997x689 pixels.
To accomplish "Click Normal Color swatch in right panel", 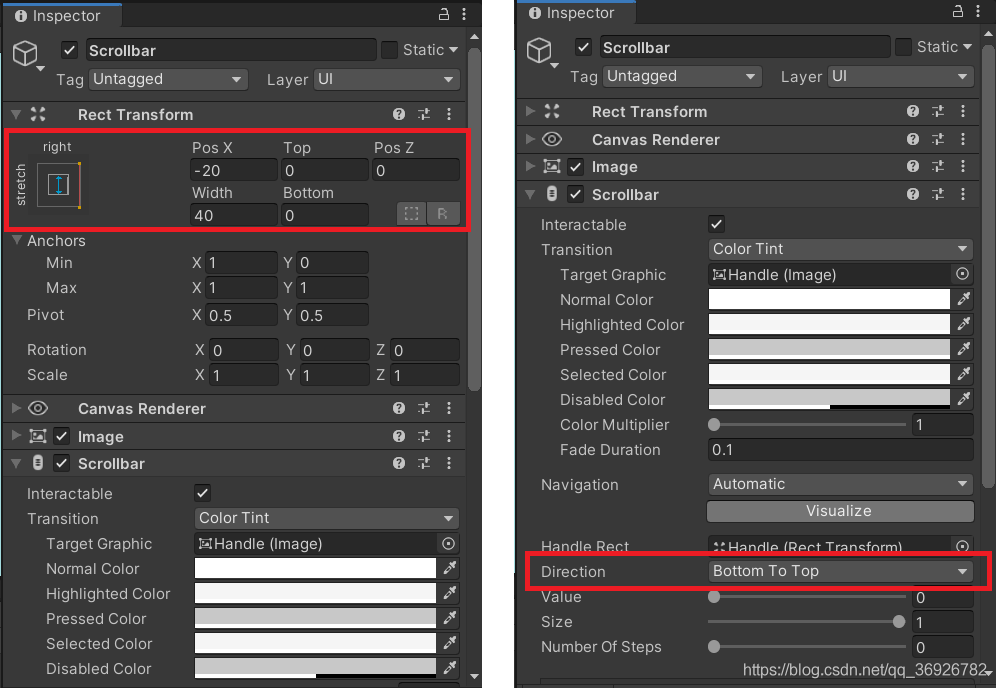I will tap(829, 299).
